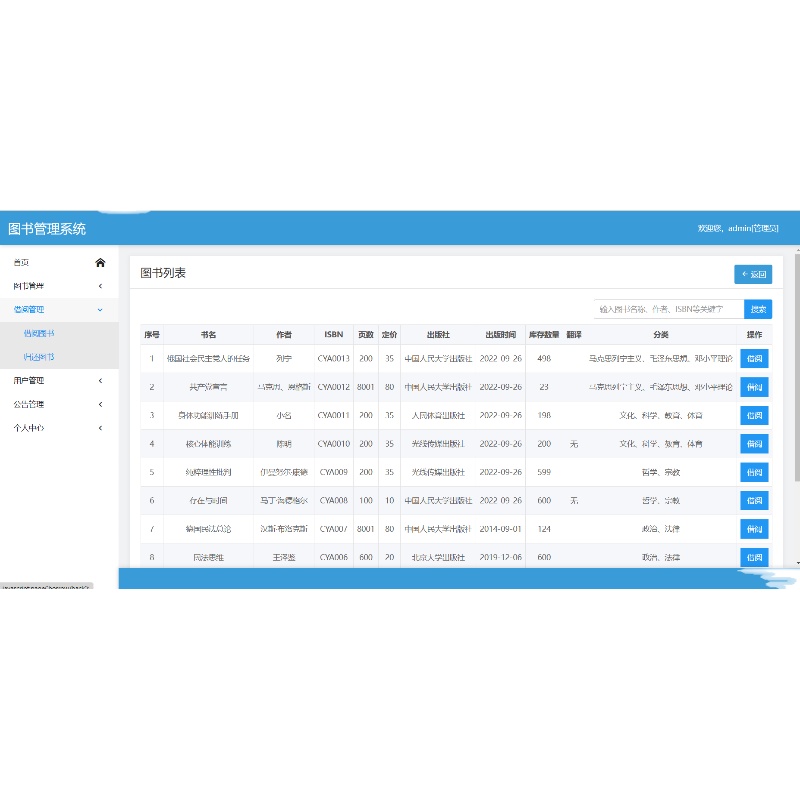Click the ISBN cell CYA008
The width and height of the screenshot is (800, 800).
334,500
